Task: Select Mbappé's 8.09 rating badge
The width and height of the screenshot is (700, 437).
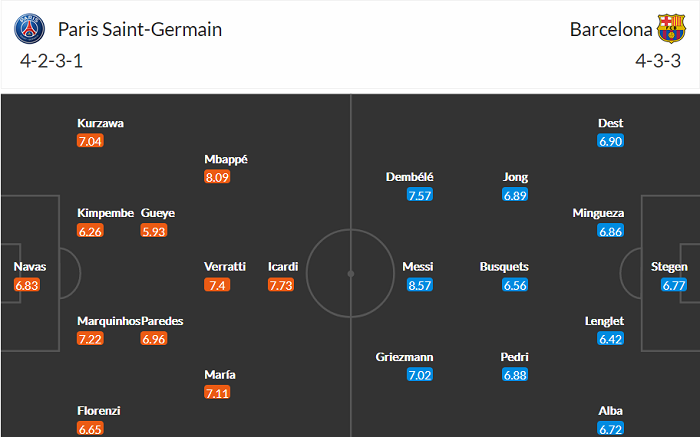Action: click(218, 177)
